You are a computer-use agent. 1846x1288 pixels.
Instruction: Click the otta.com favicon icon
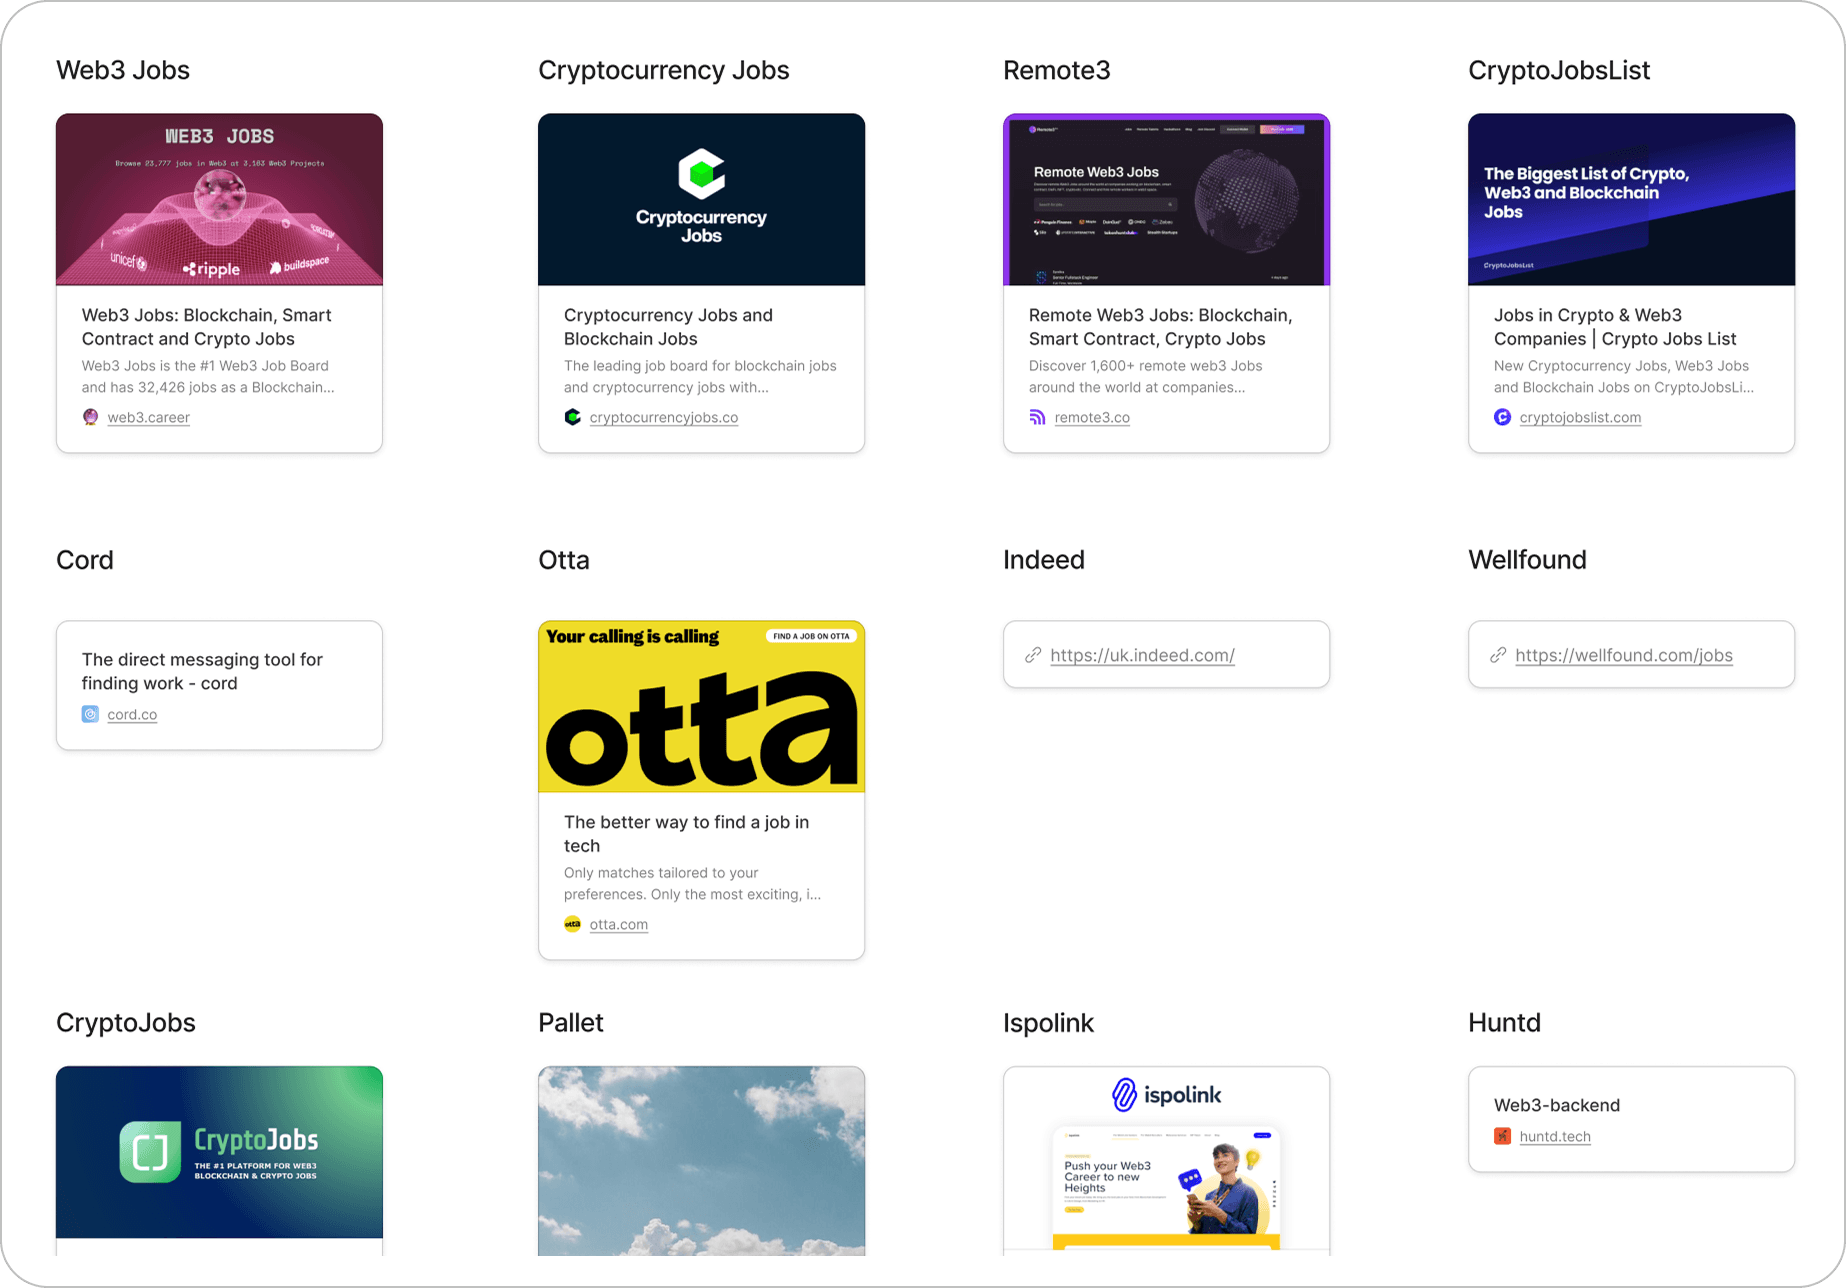tap(572, 924)
